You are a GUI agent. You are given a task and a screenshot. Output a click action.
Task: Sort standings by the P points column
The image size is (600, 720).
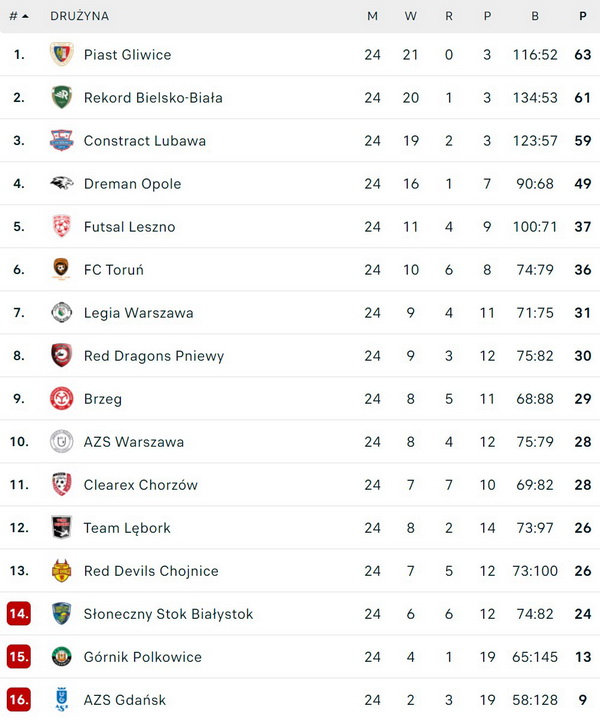click(x=583, y=16)
